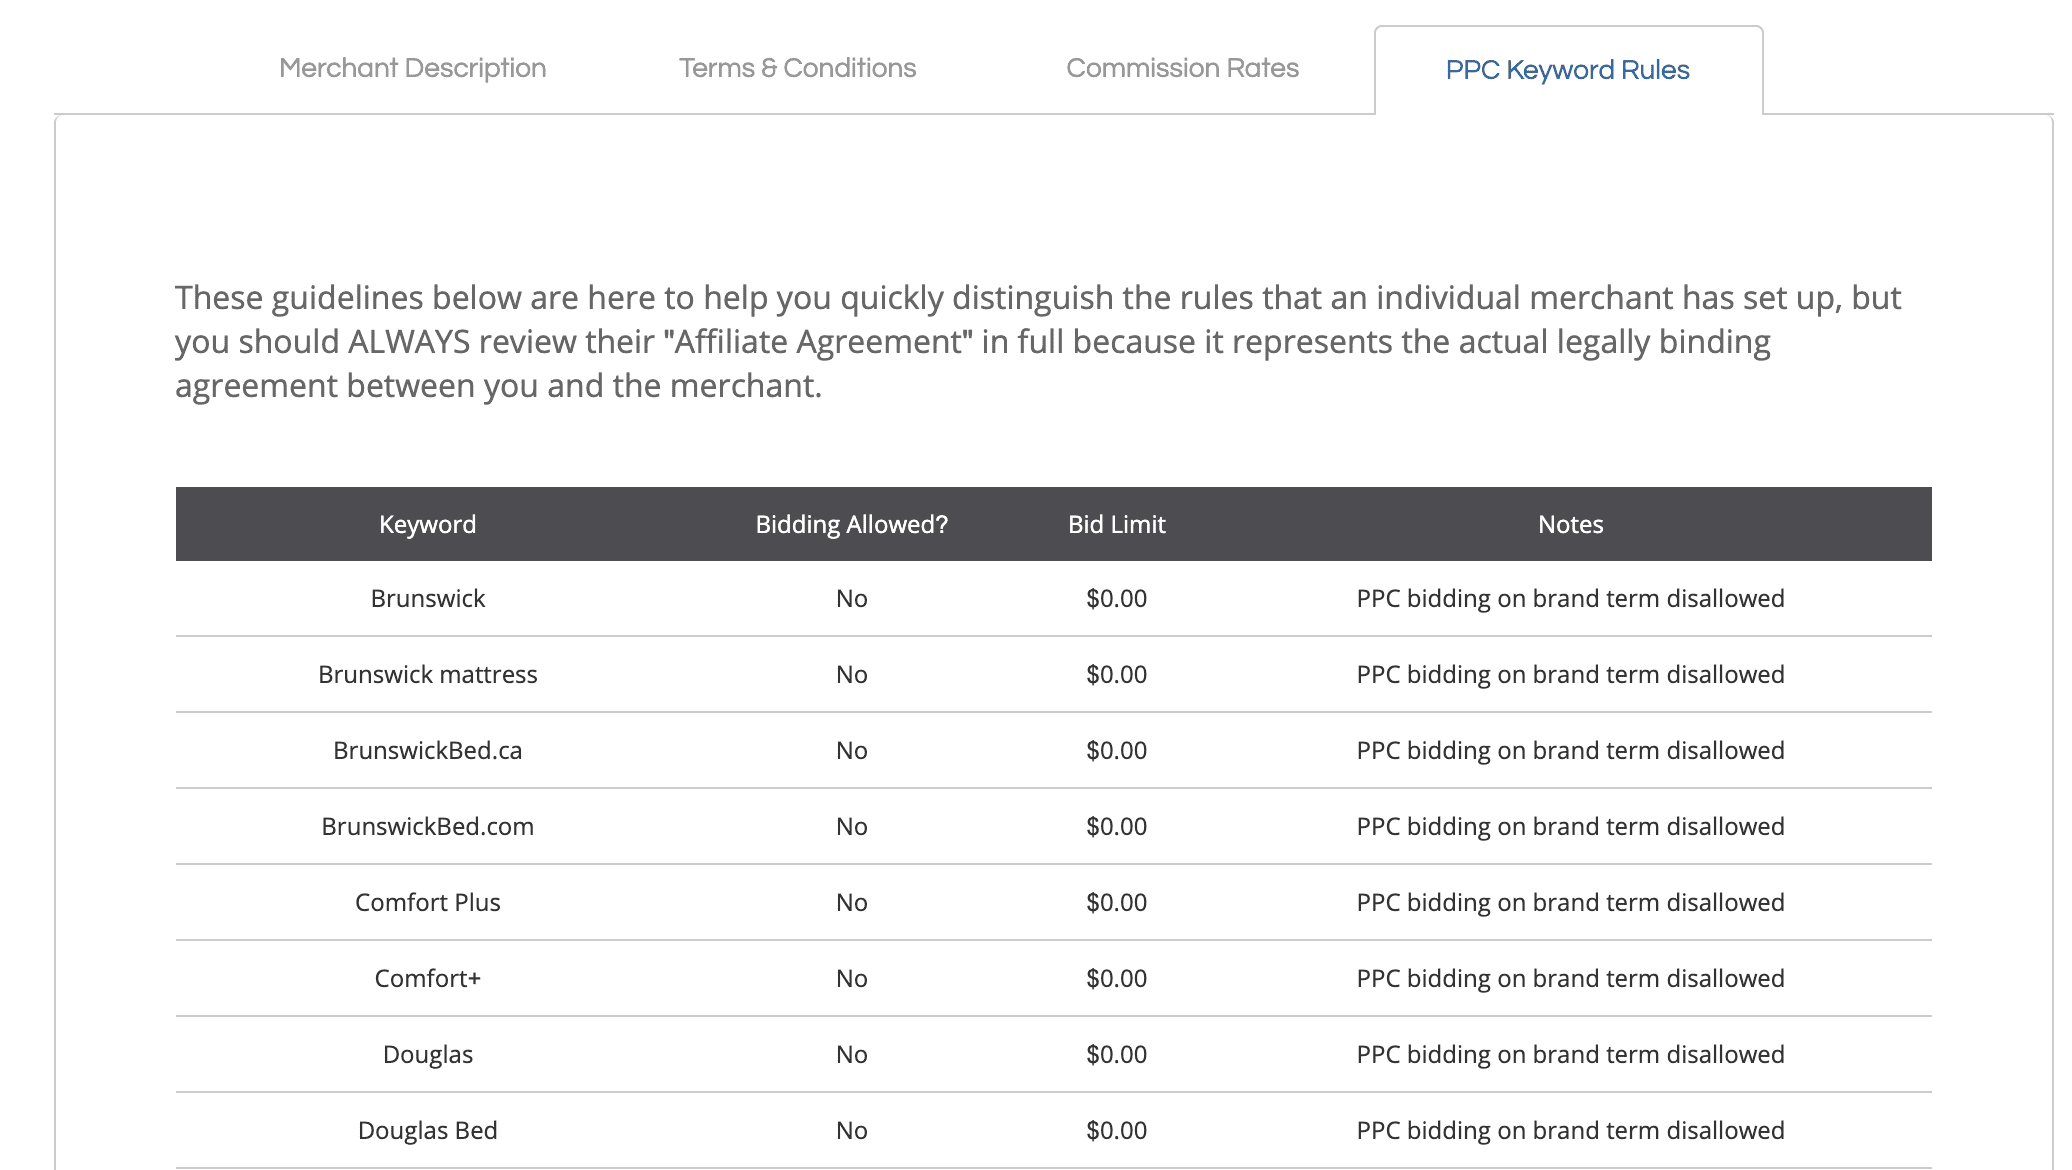This screenshot has width=2072, height=1170.
Task: Click the $0.00 bid limit for Brunswick
Action: click(x=1116, y=598)
